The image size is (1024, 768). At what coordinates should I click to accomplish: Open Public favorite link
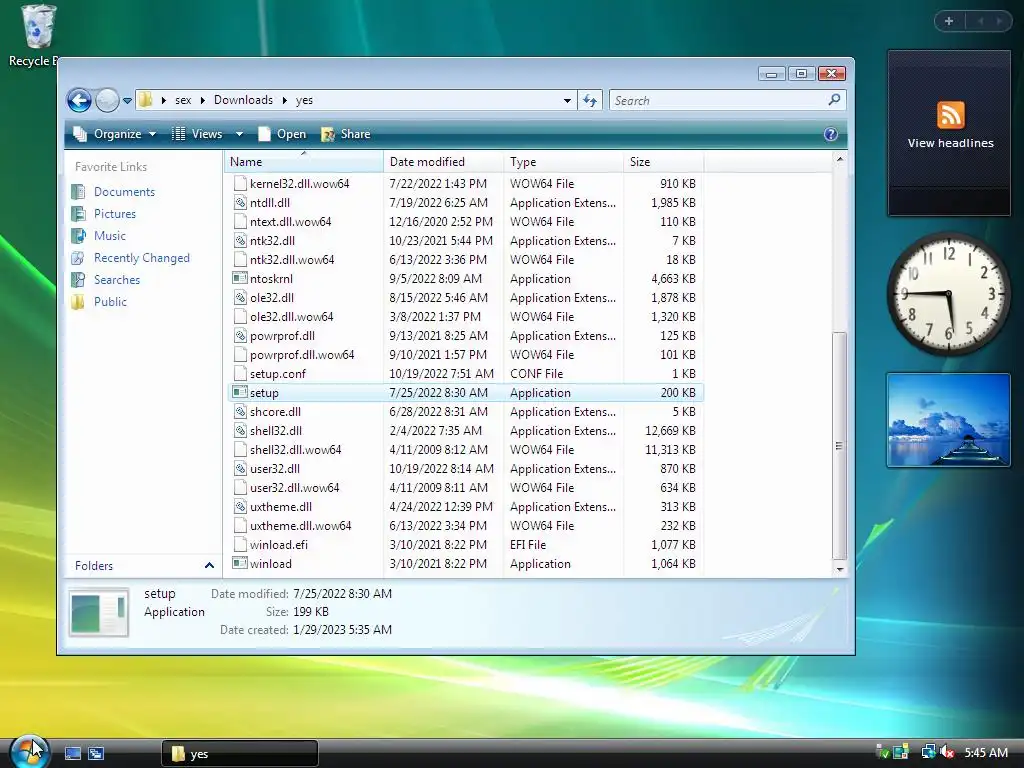[x=110, y=302]
